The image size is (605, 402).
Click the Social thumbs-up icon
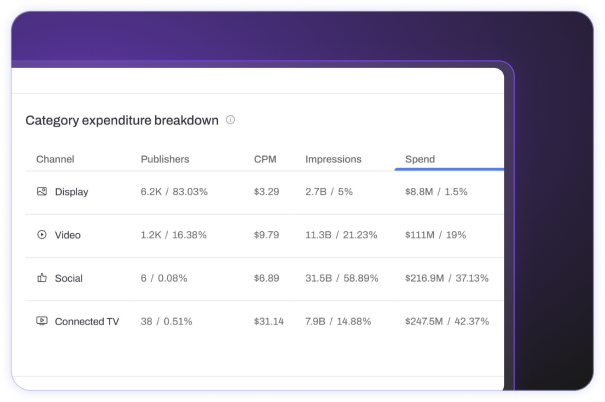pos(42,278)
